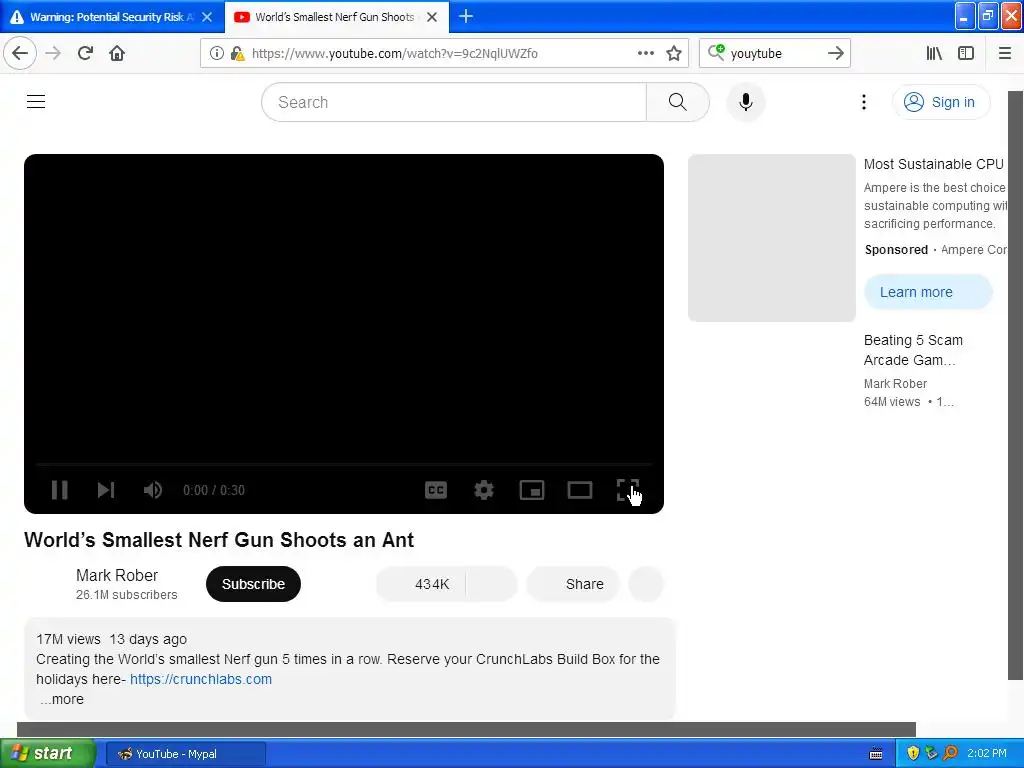
Task: Open video settings gear icon
Action: click(x=484, y=490)
